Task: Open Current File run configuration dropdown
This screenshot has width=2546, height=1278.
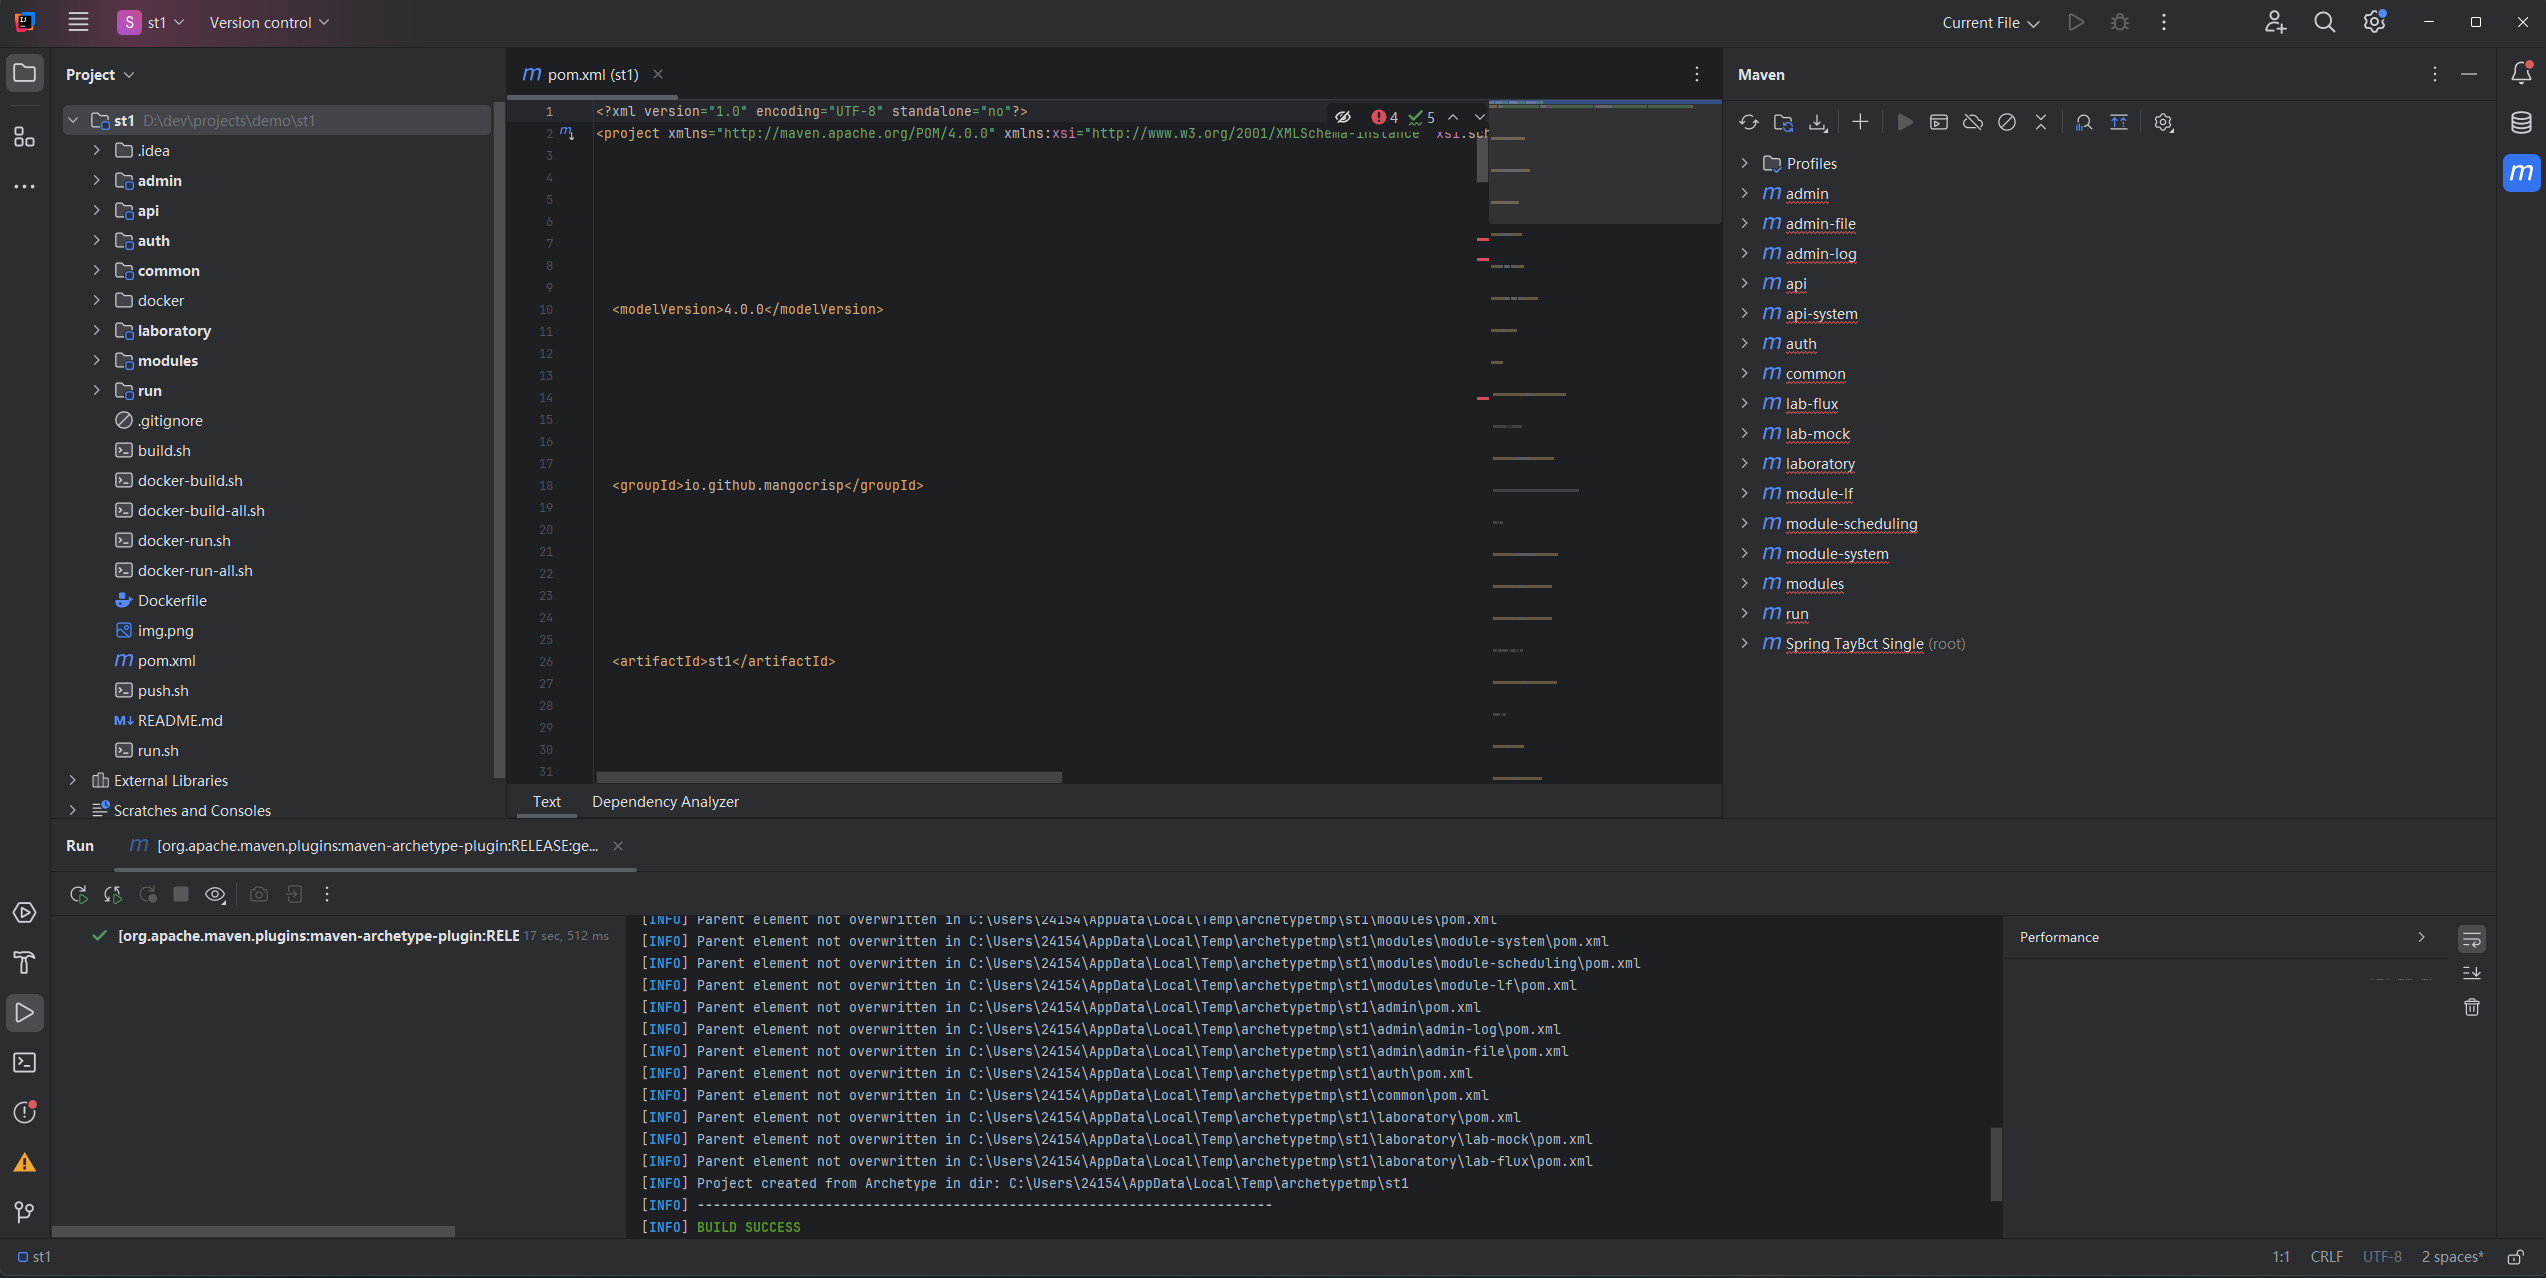Action: pos(1990,22)
